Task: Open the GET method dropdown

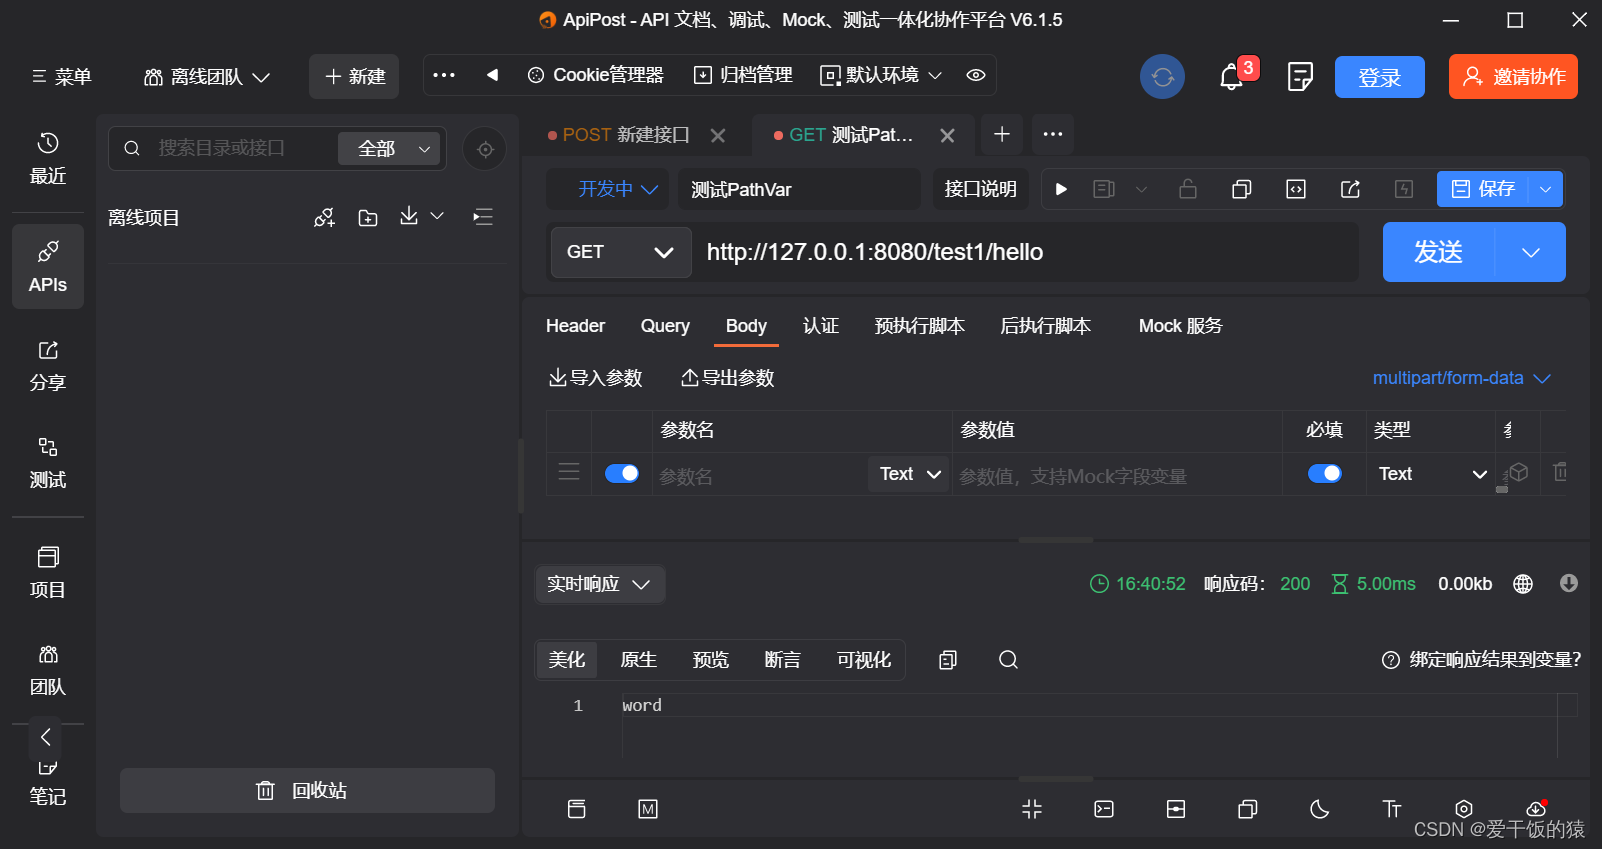Action: (x=621, y=252)
